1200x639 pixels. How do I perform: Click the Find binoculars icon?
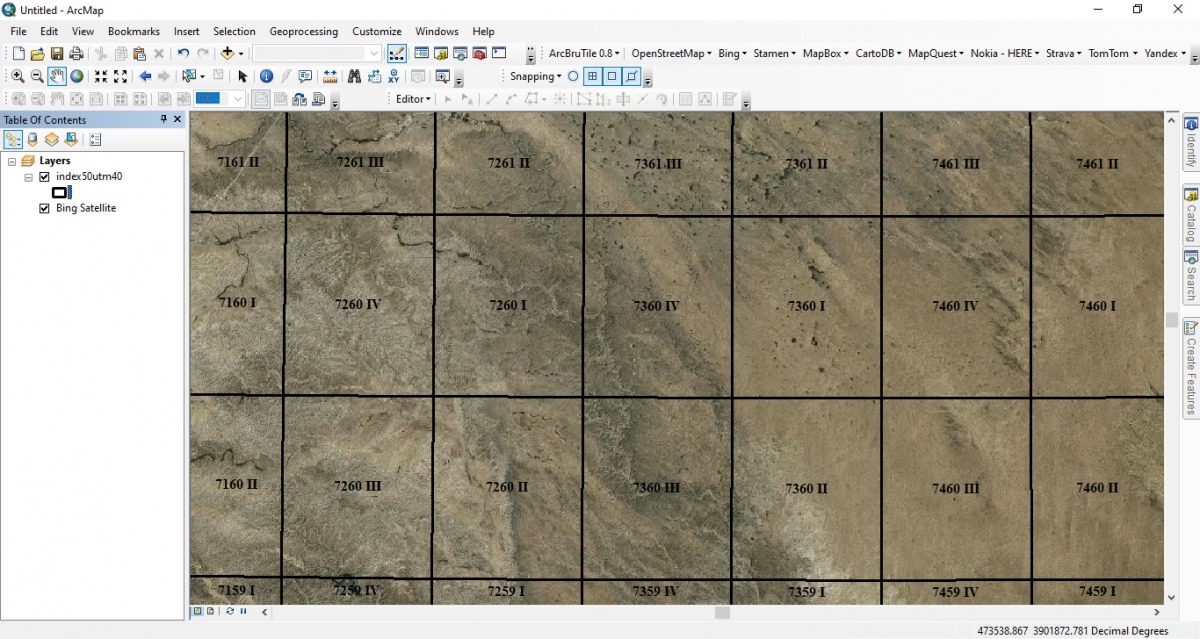[354, 76]
